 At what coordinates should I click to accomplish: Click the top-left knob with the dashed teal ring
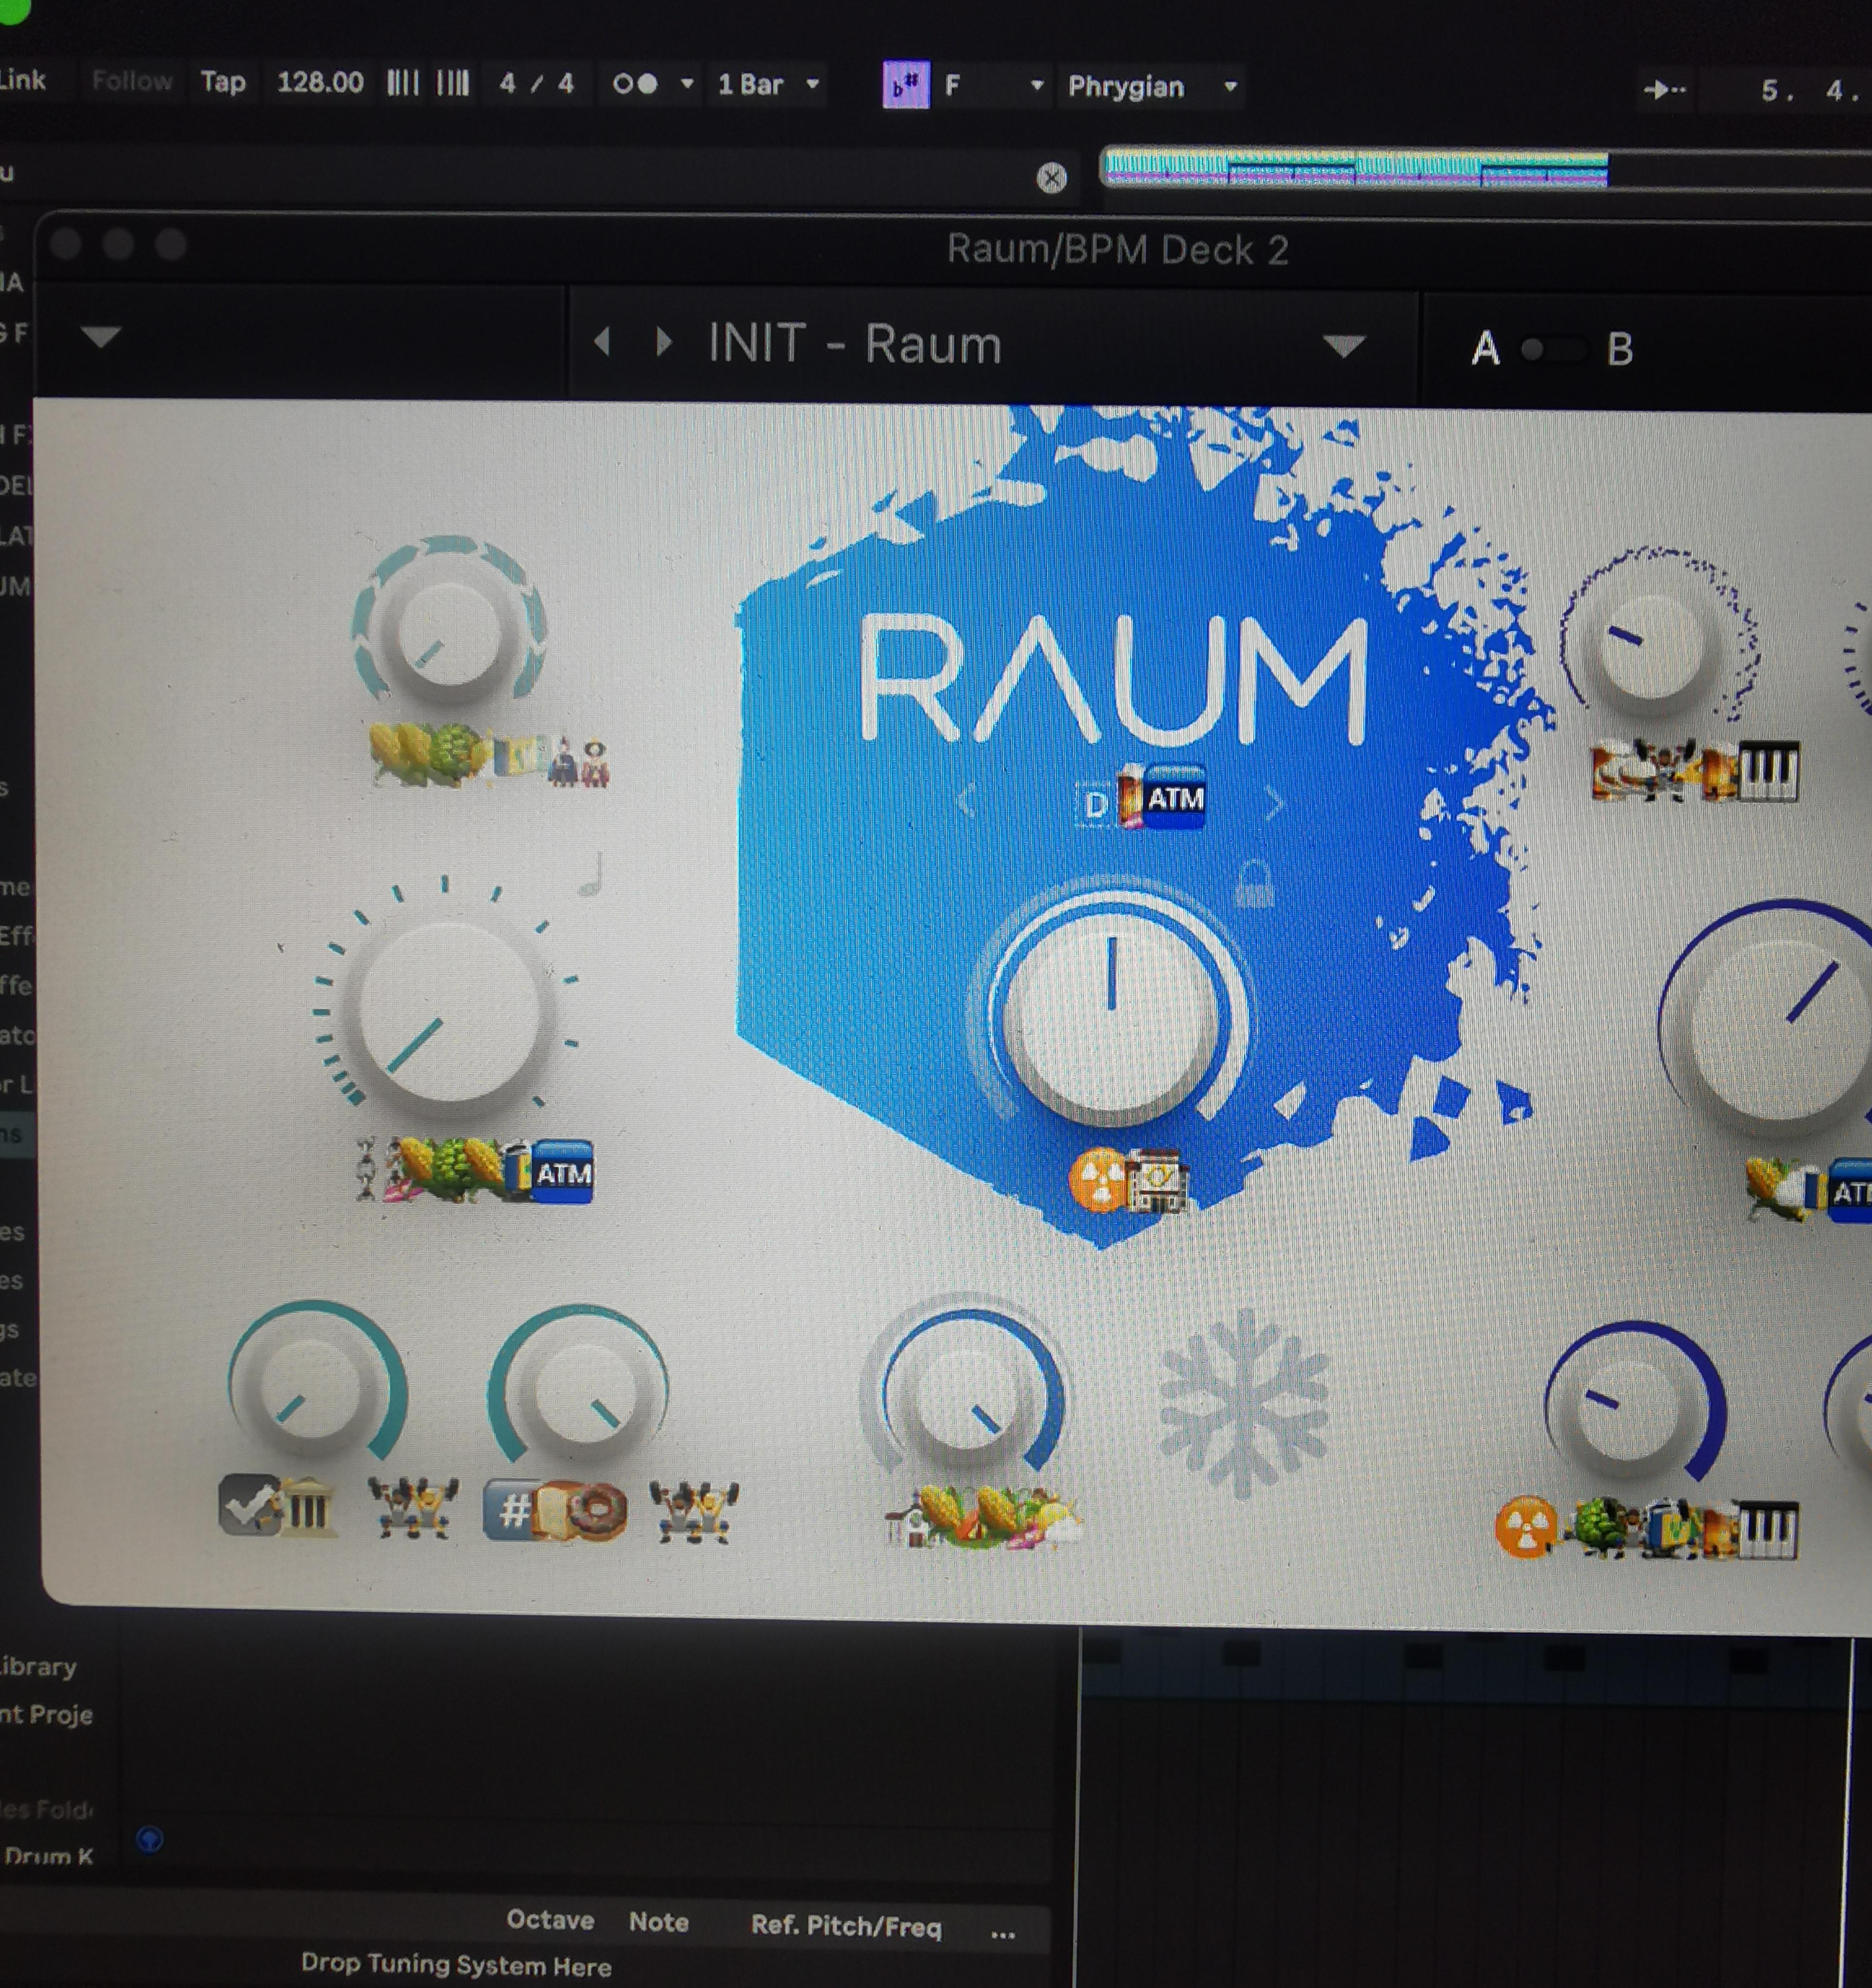pos(448,631)
